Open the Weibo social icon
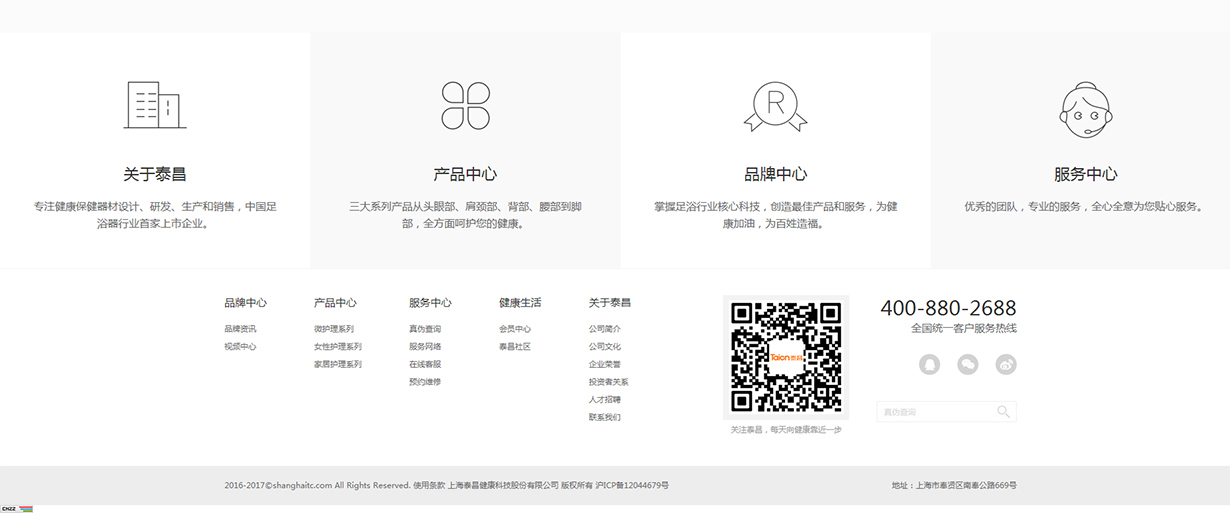 (1005, 364)
